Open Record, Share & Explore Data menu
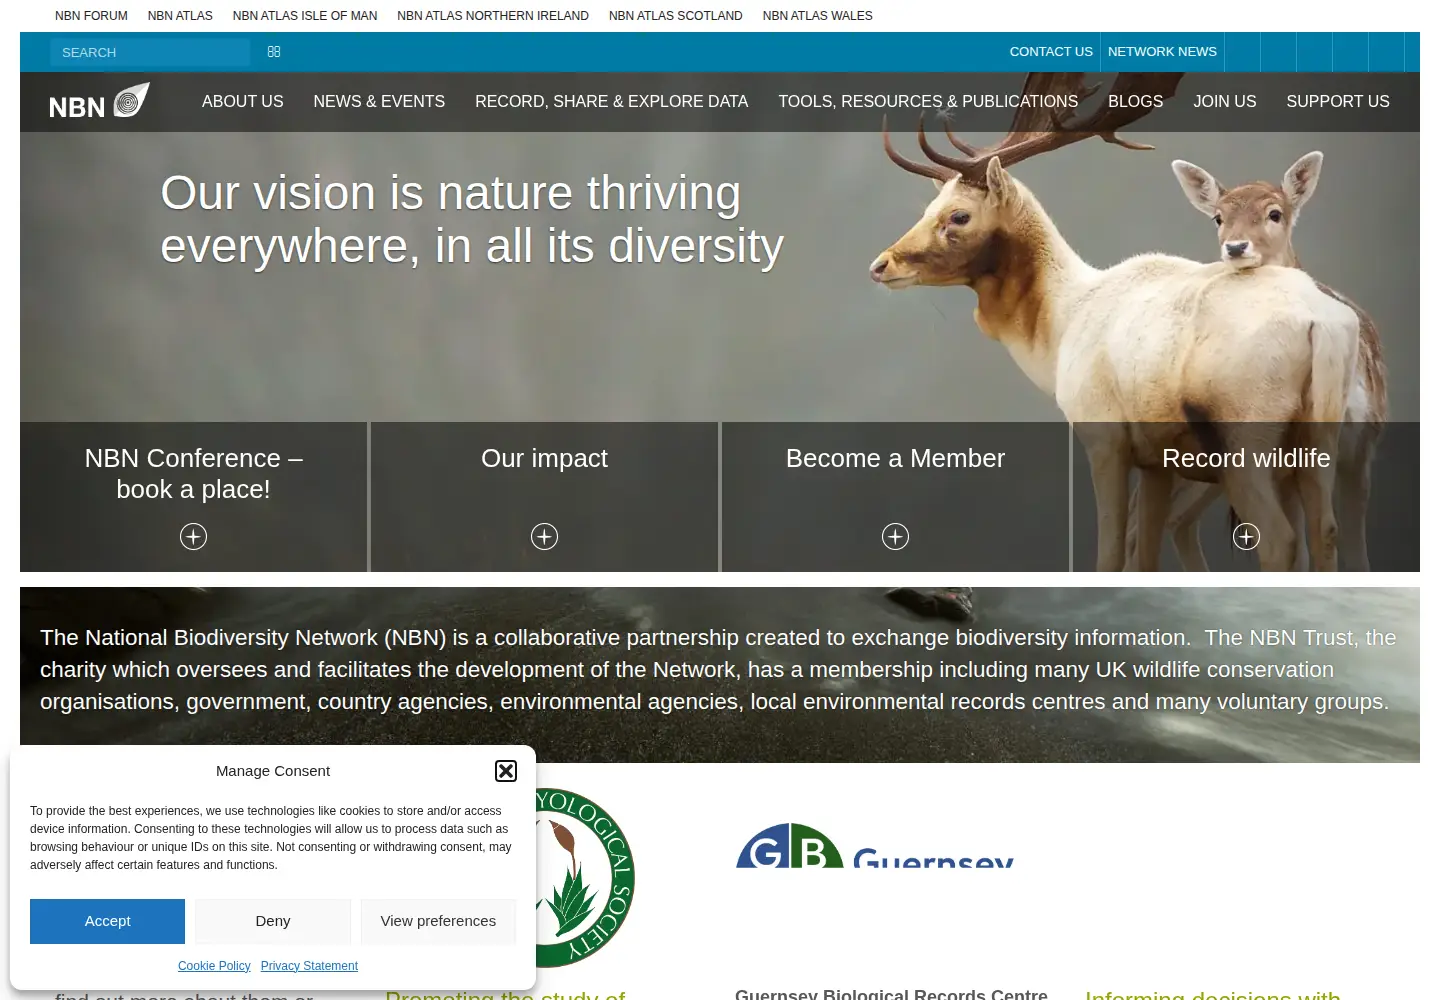The width and height of the screenshot is (1440, 1000). pyautogui.click(x=612, y=102)
